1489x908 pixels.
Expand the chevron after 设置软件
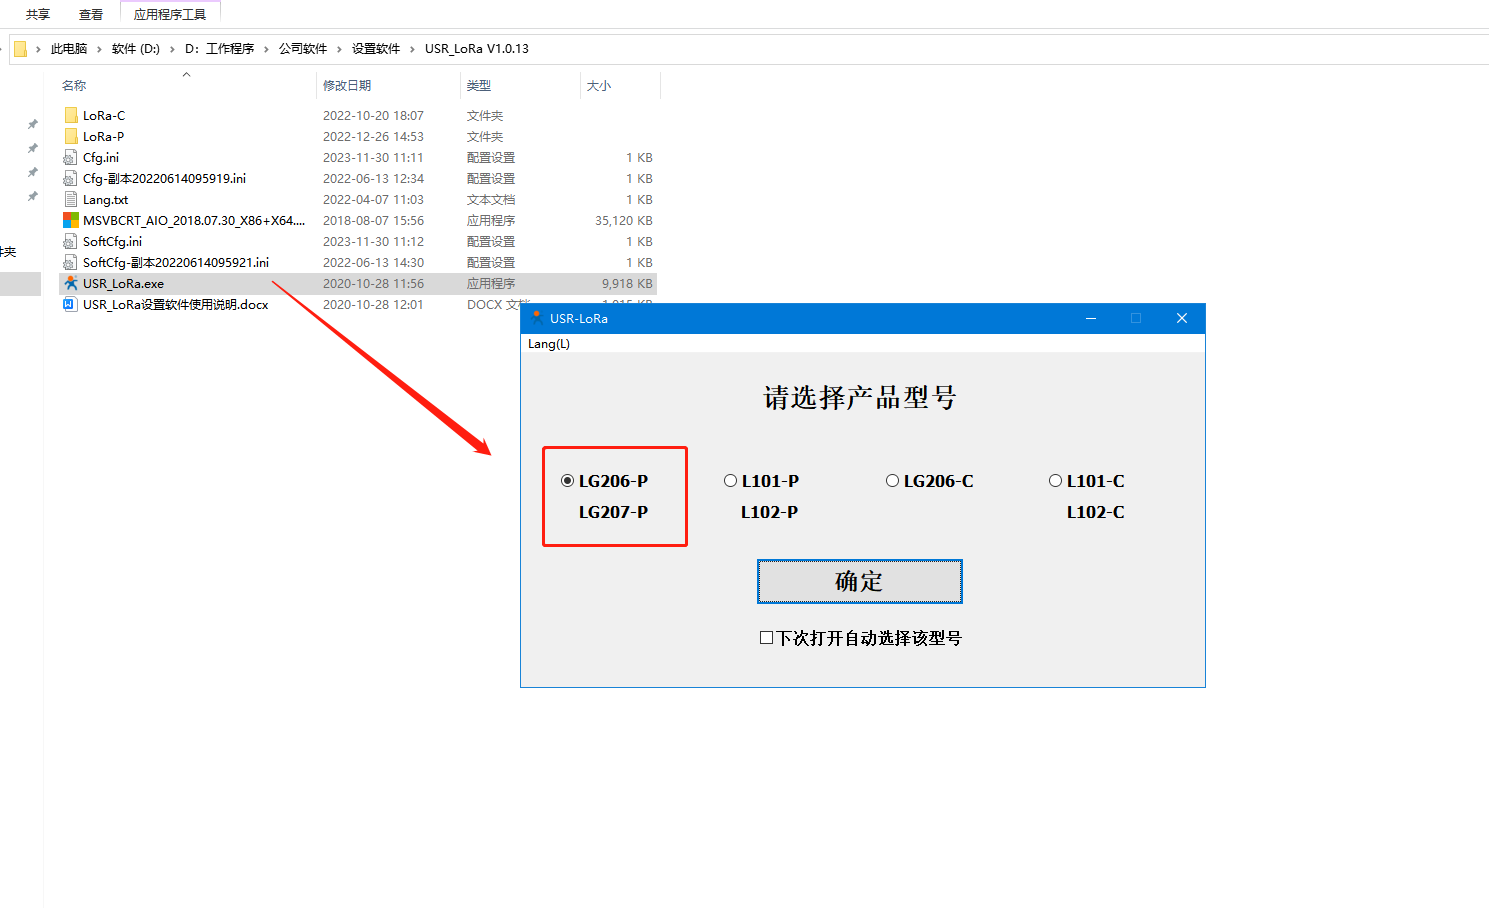[x=412, y=48]
